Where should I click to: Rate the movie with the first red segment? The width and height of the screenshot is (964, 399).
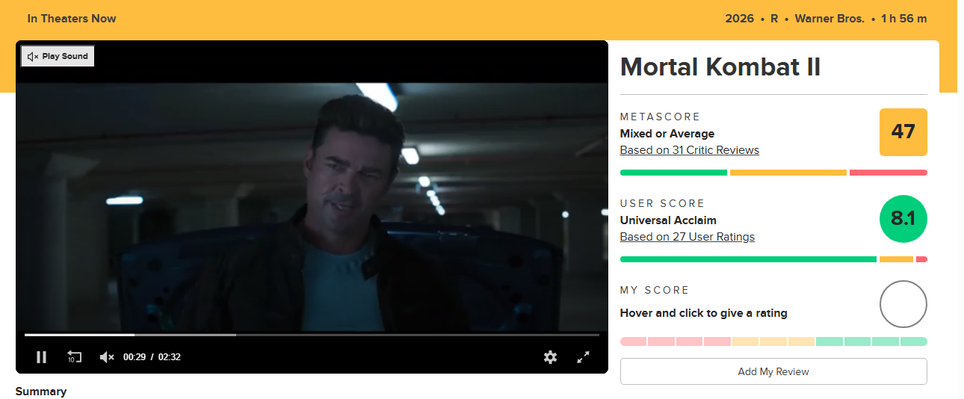[x=633, y=341]
